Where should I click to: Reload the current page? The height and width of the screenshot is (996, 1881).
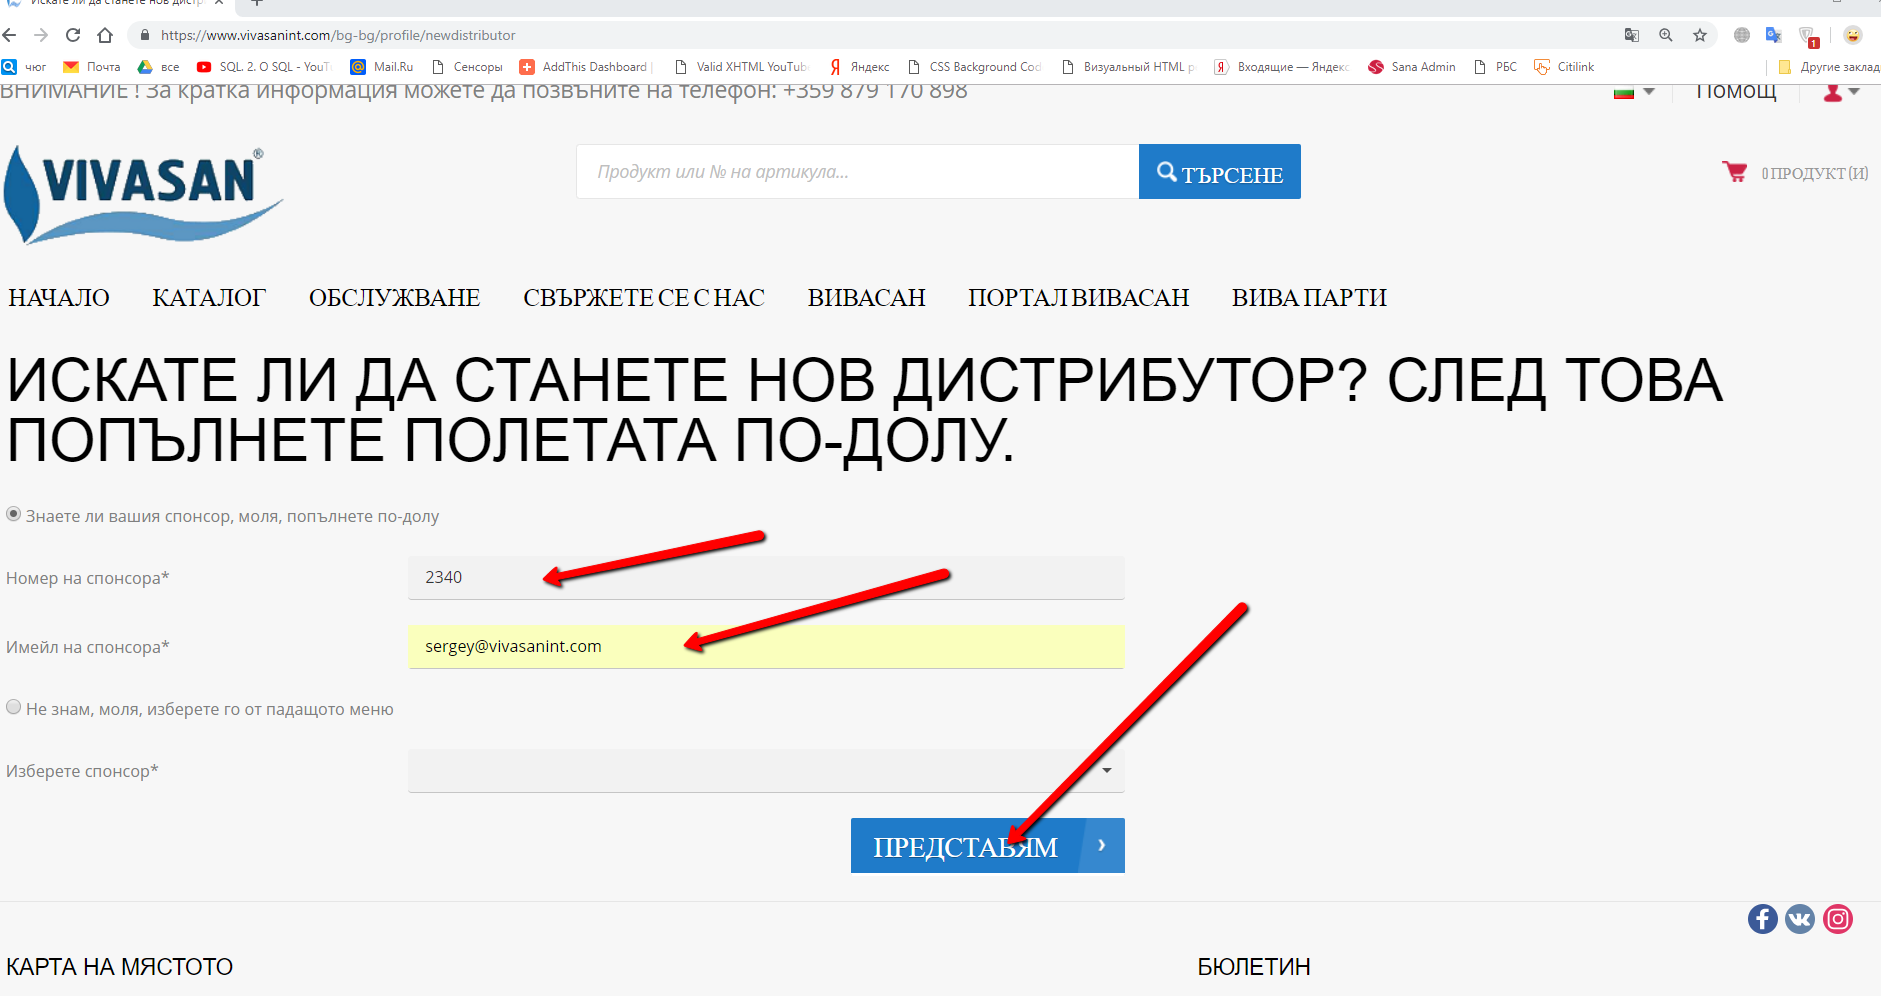tap(73, 35)
